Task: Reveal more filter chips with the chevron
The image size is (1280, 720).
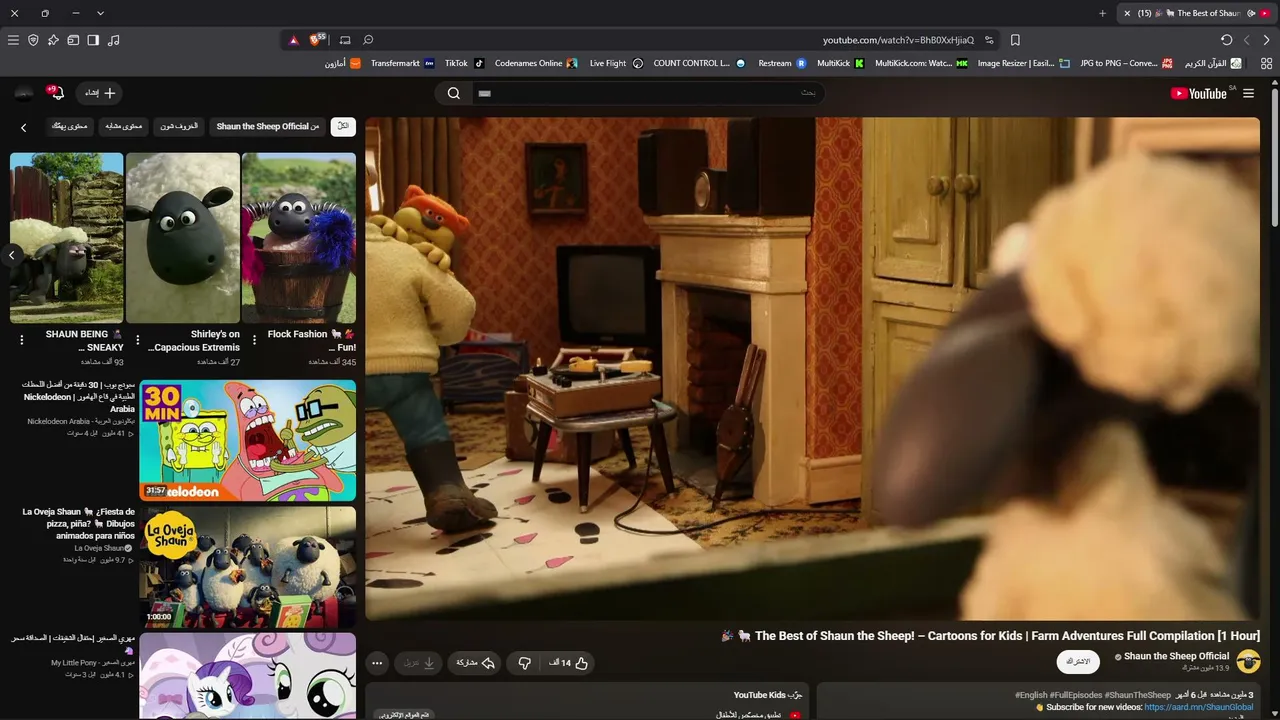Action: pos(24,127)
